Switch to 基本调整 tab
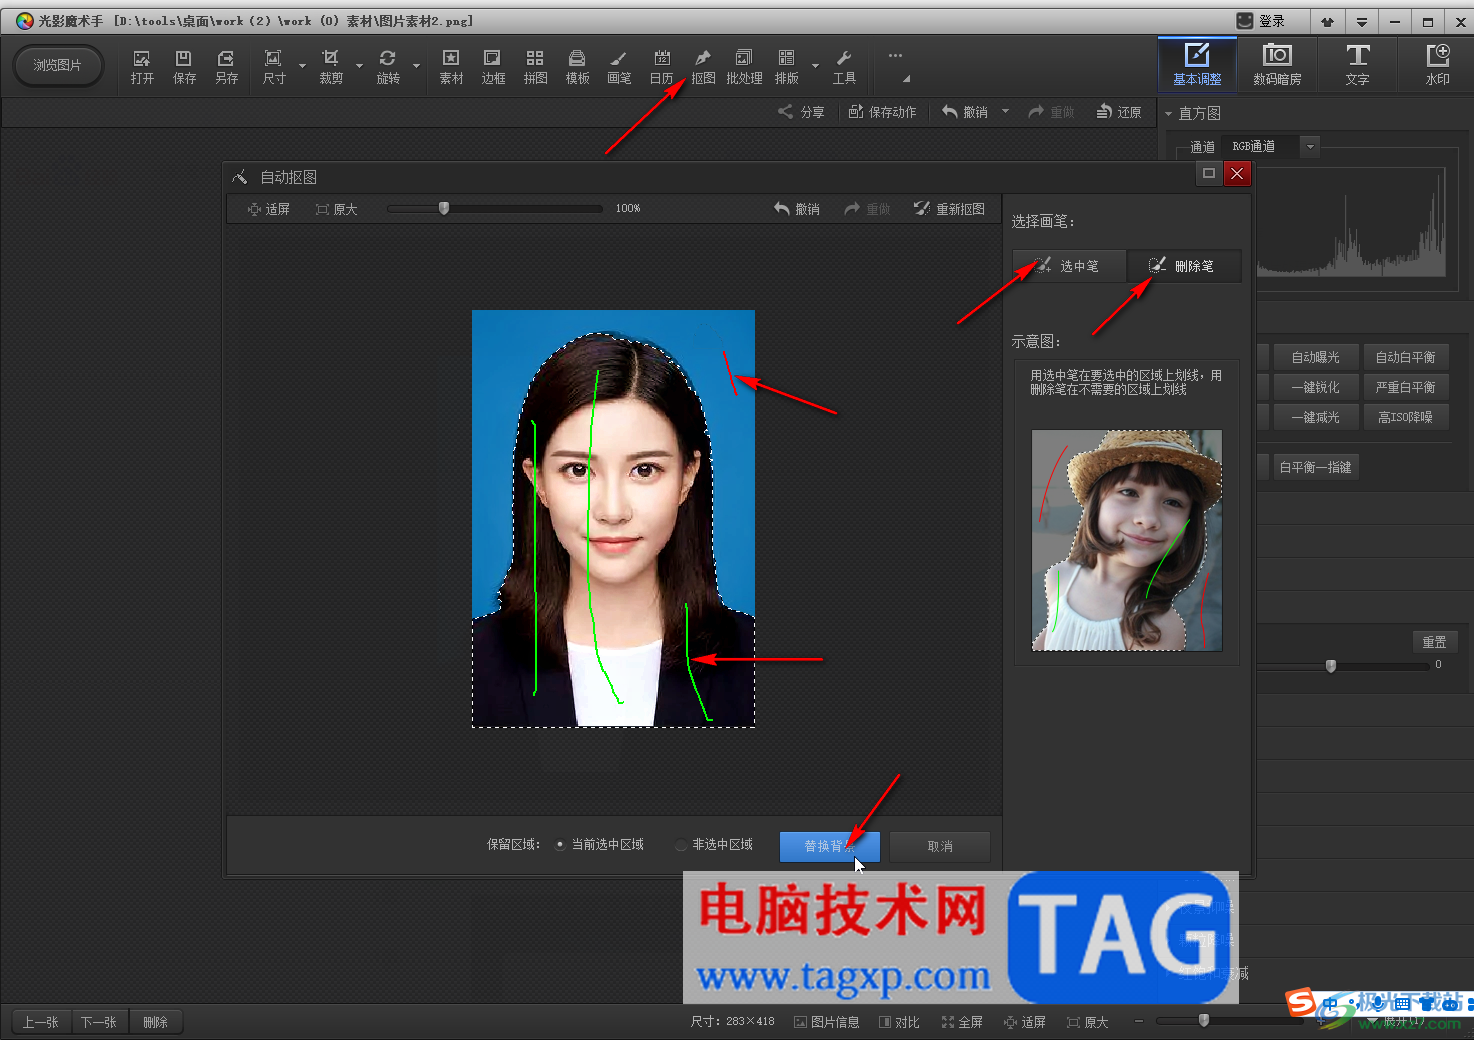This screenshot has height=1040, width=1474. pyautogui.click(x=1197, y=65)
